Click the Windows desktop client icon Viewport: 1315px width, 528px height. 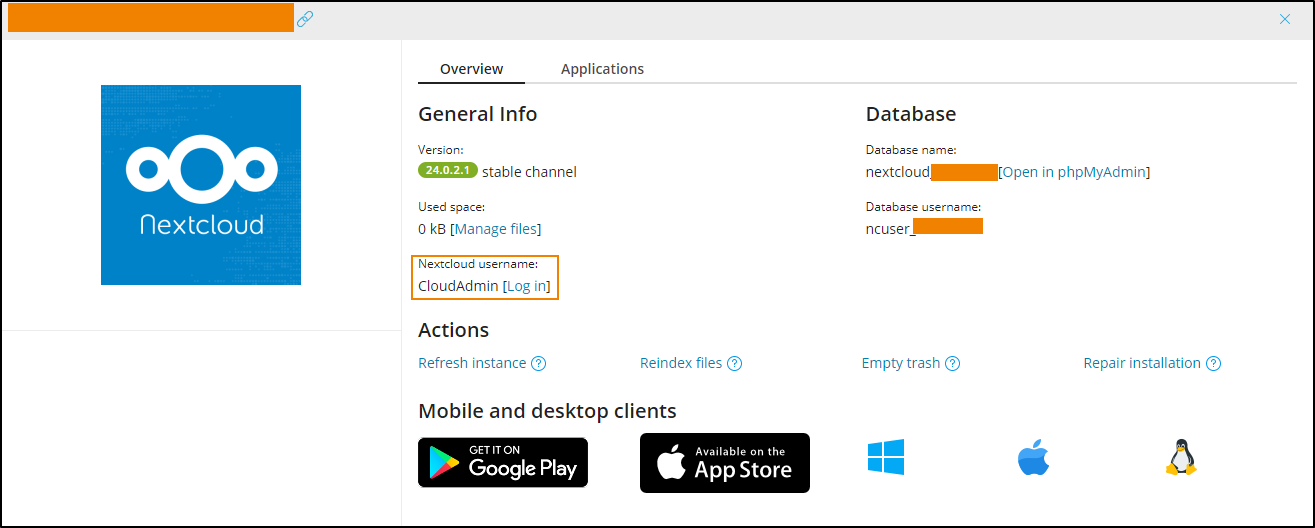pos(886,457)
